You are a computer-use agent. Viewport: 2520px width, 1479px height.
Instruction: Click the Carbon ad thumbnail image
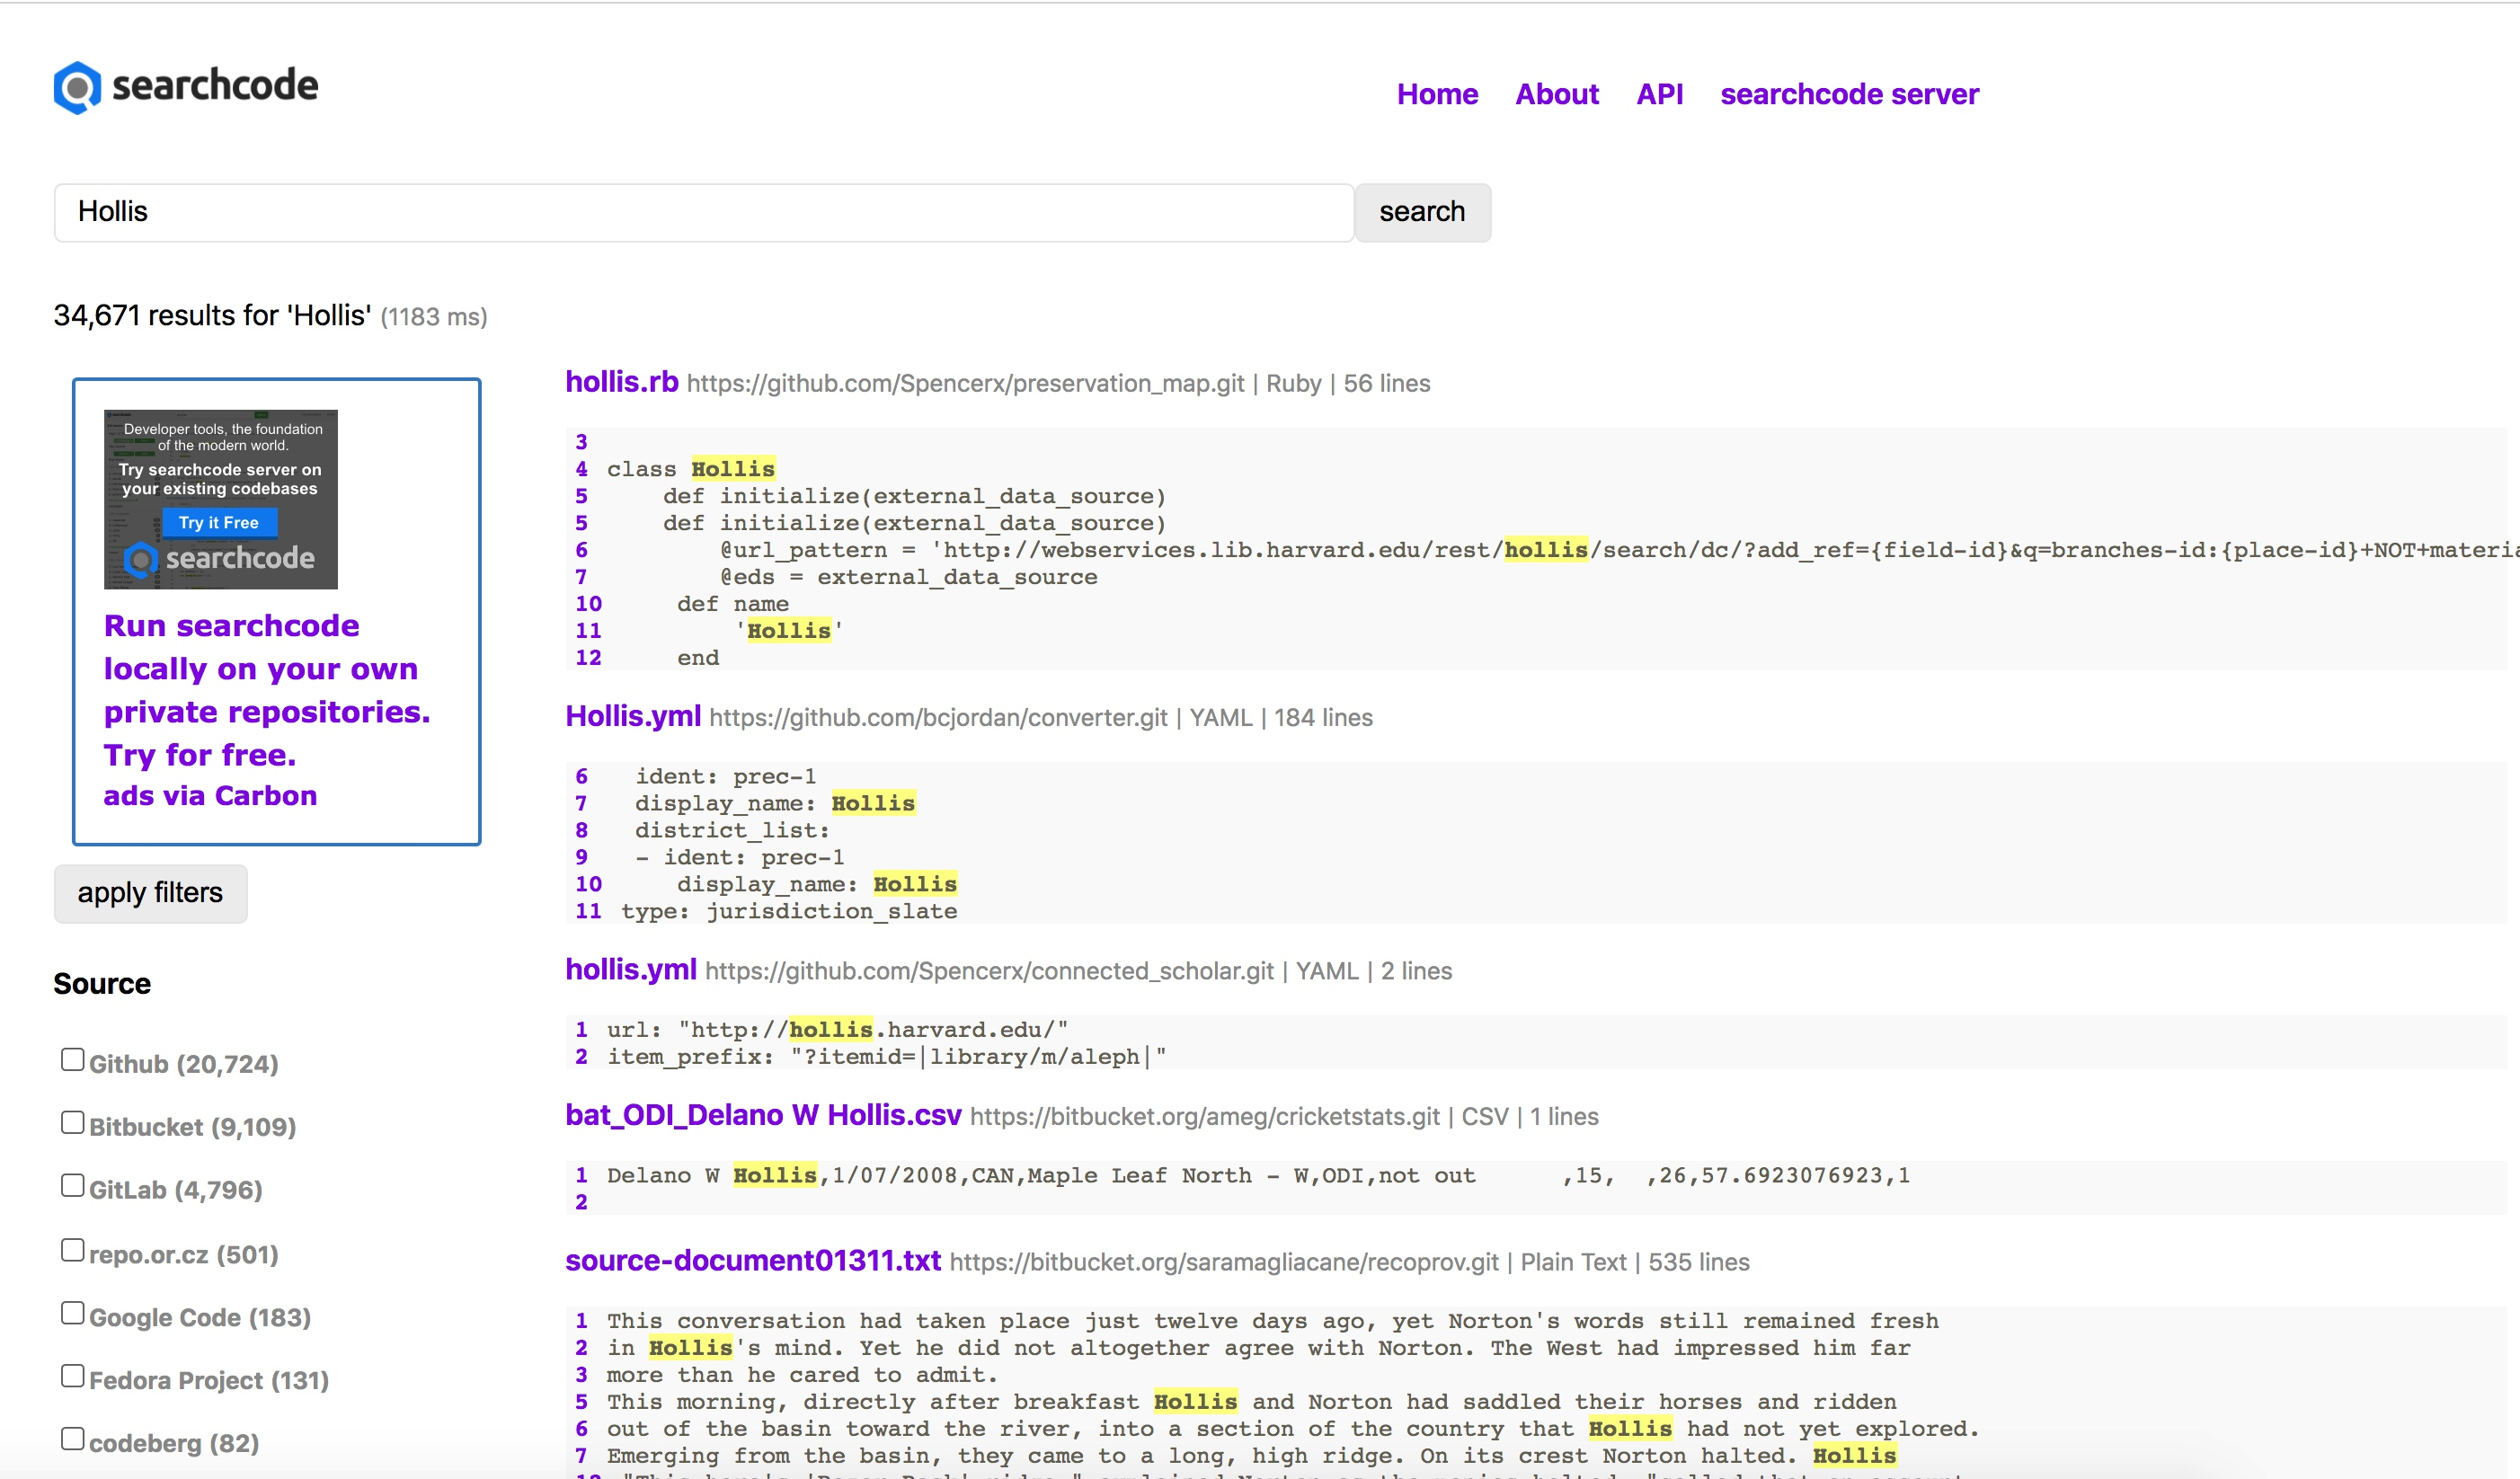click(x=220, y=499)
